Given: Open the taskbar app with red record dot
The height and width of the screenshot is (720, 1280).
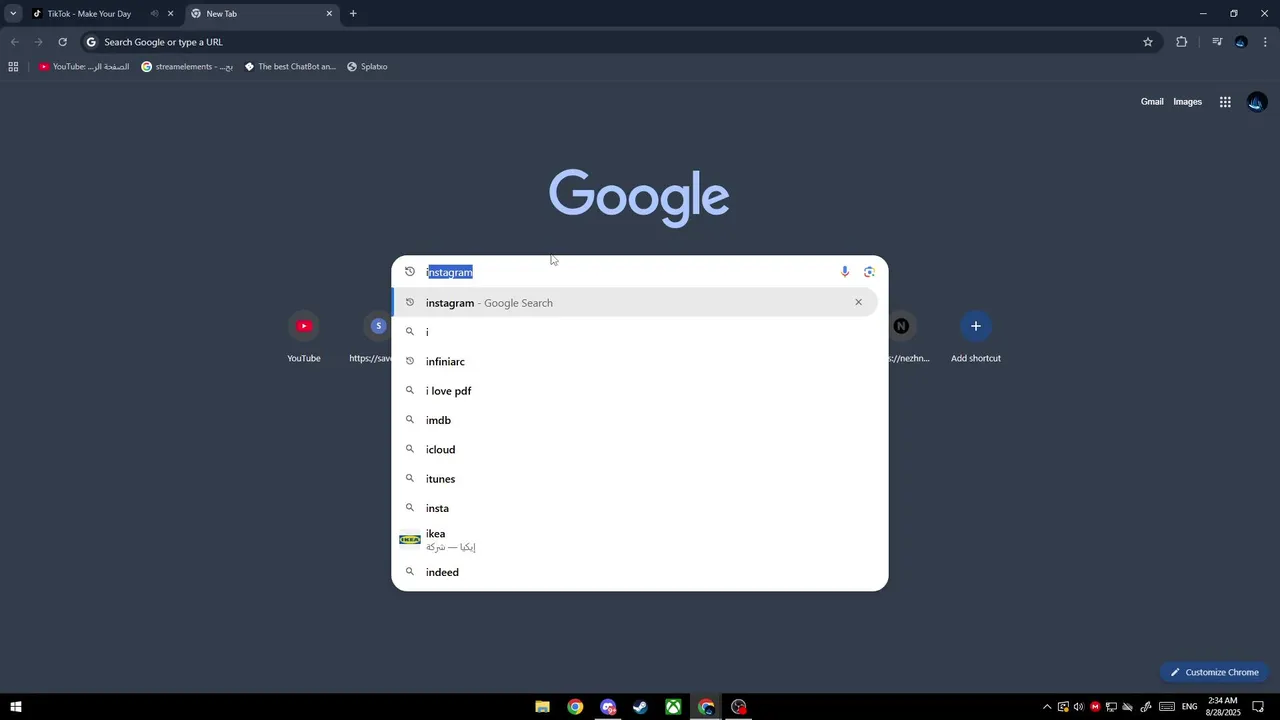Looking at the screenshot, I should [739, 707].
